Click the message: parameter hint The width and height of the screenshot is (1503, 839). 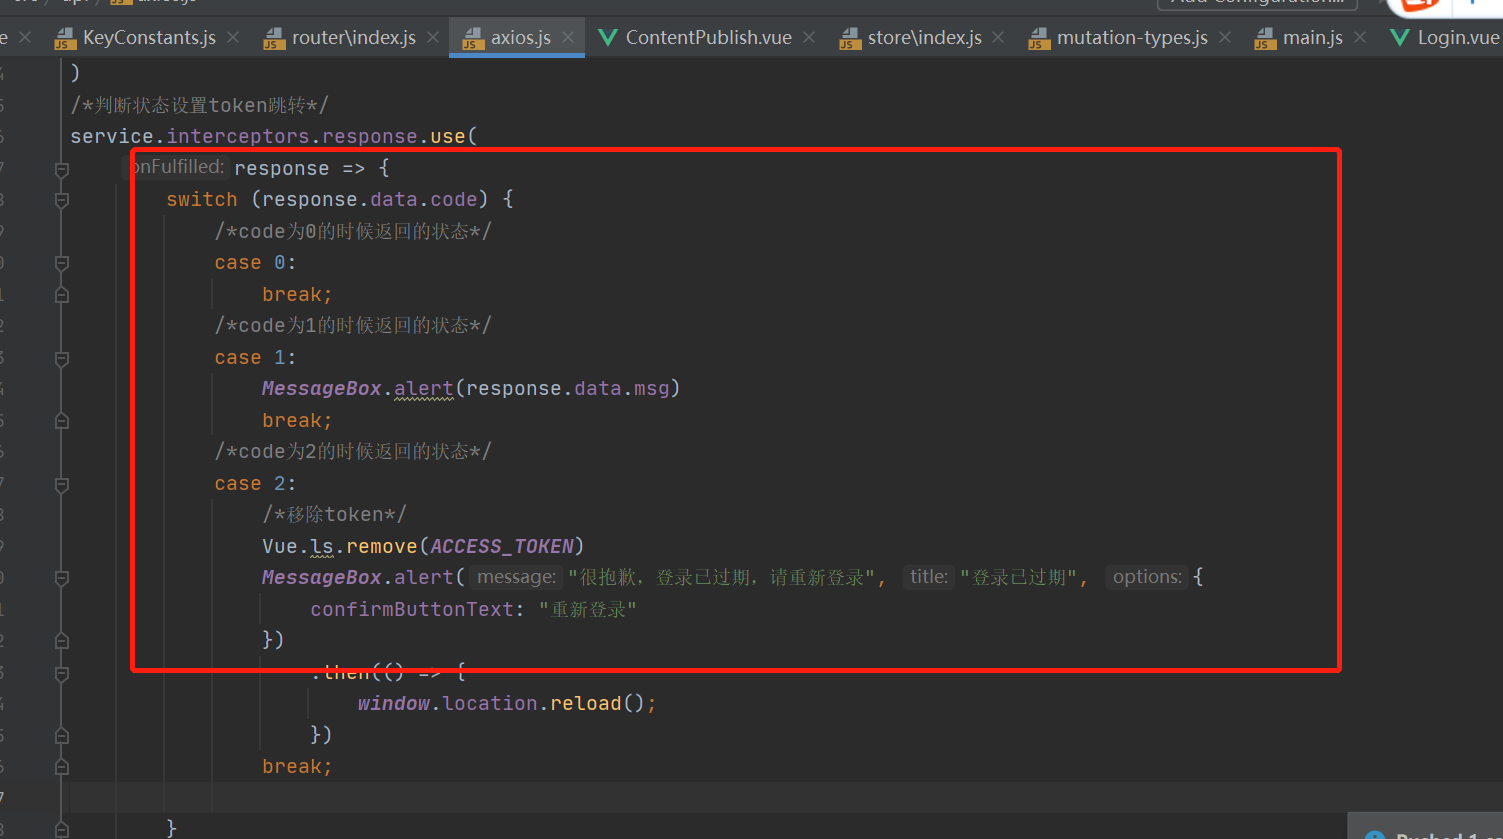[x=516, y=577]
